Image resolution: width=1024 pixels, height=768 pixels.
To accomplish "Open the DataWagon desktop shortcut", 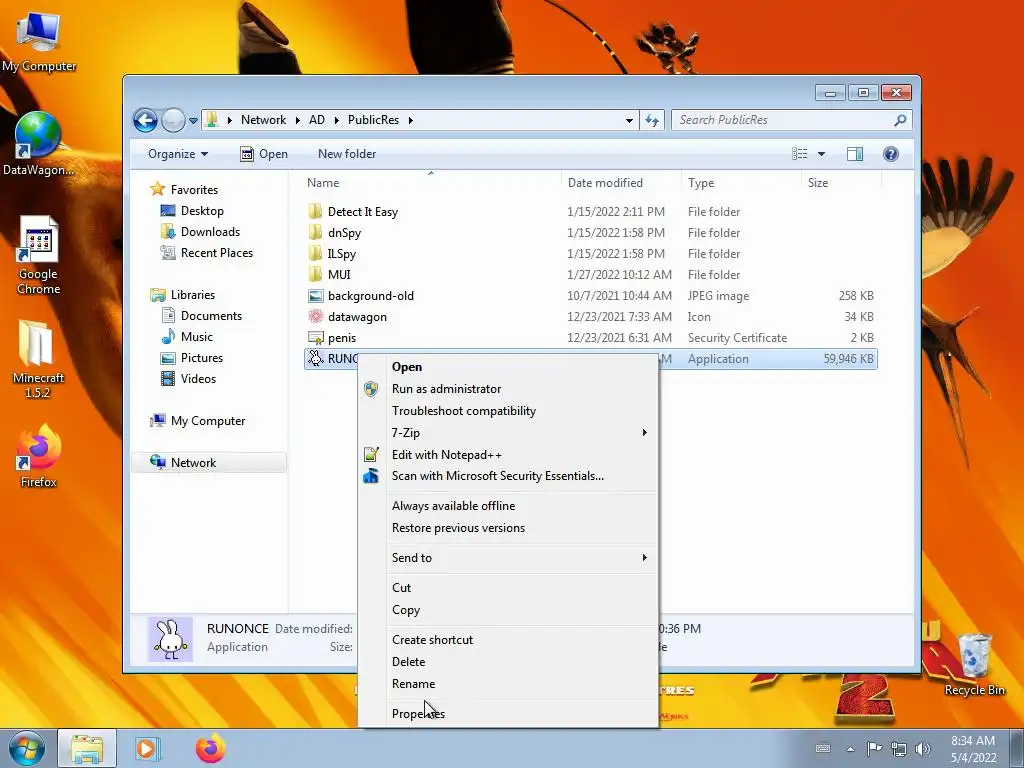I will (x=38, y=144).
